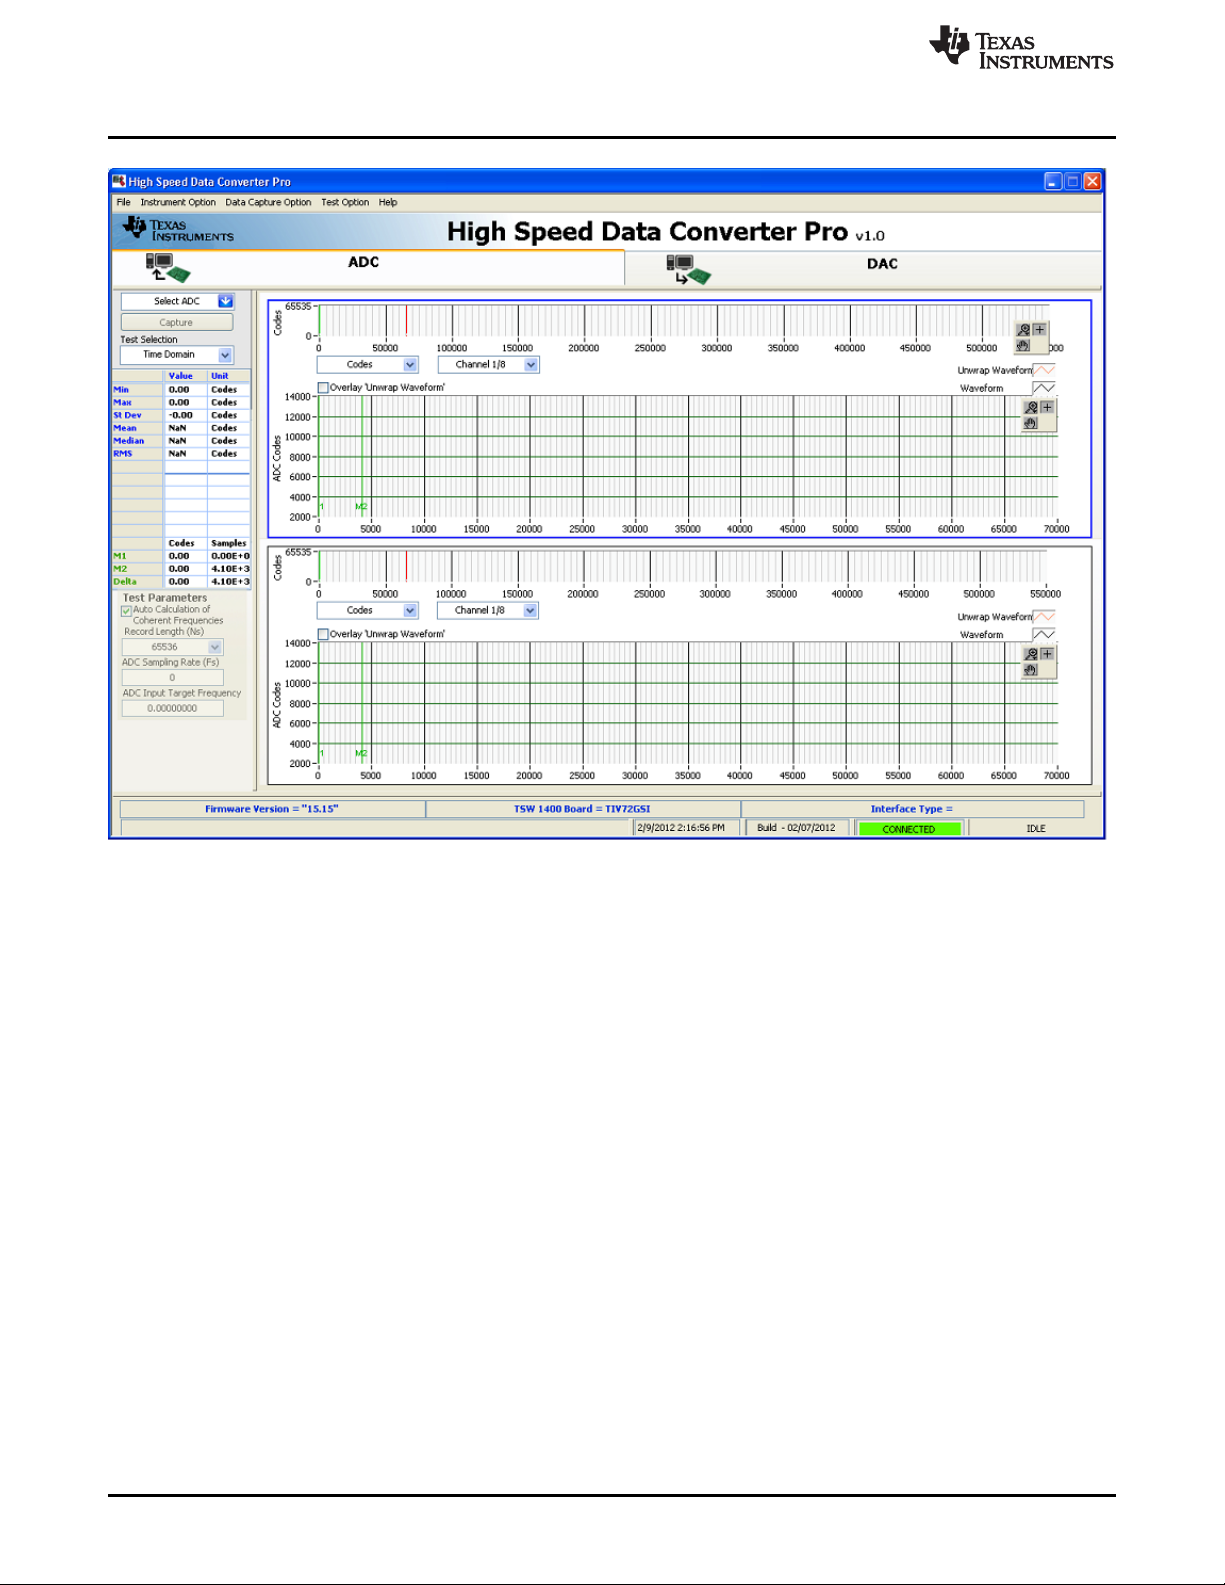Select pan hand tool in top overview graph palette
This screenshot has height=1585, width=1225.
point(1023,345)
